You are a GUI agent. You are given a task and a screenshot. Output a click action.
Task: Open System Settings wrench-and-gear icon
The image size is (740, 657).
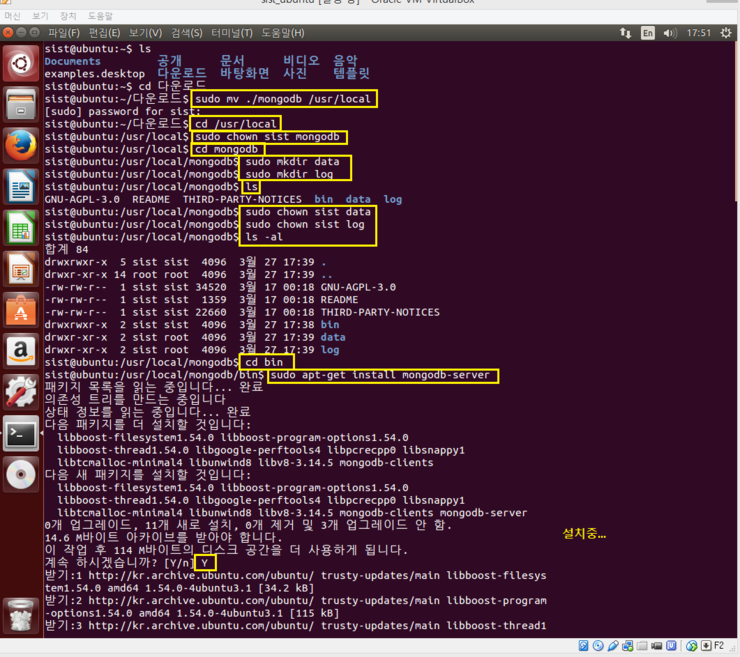21,392
